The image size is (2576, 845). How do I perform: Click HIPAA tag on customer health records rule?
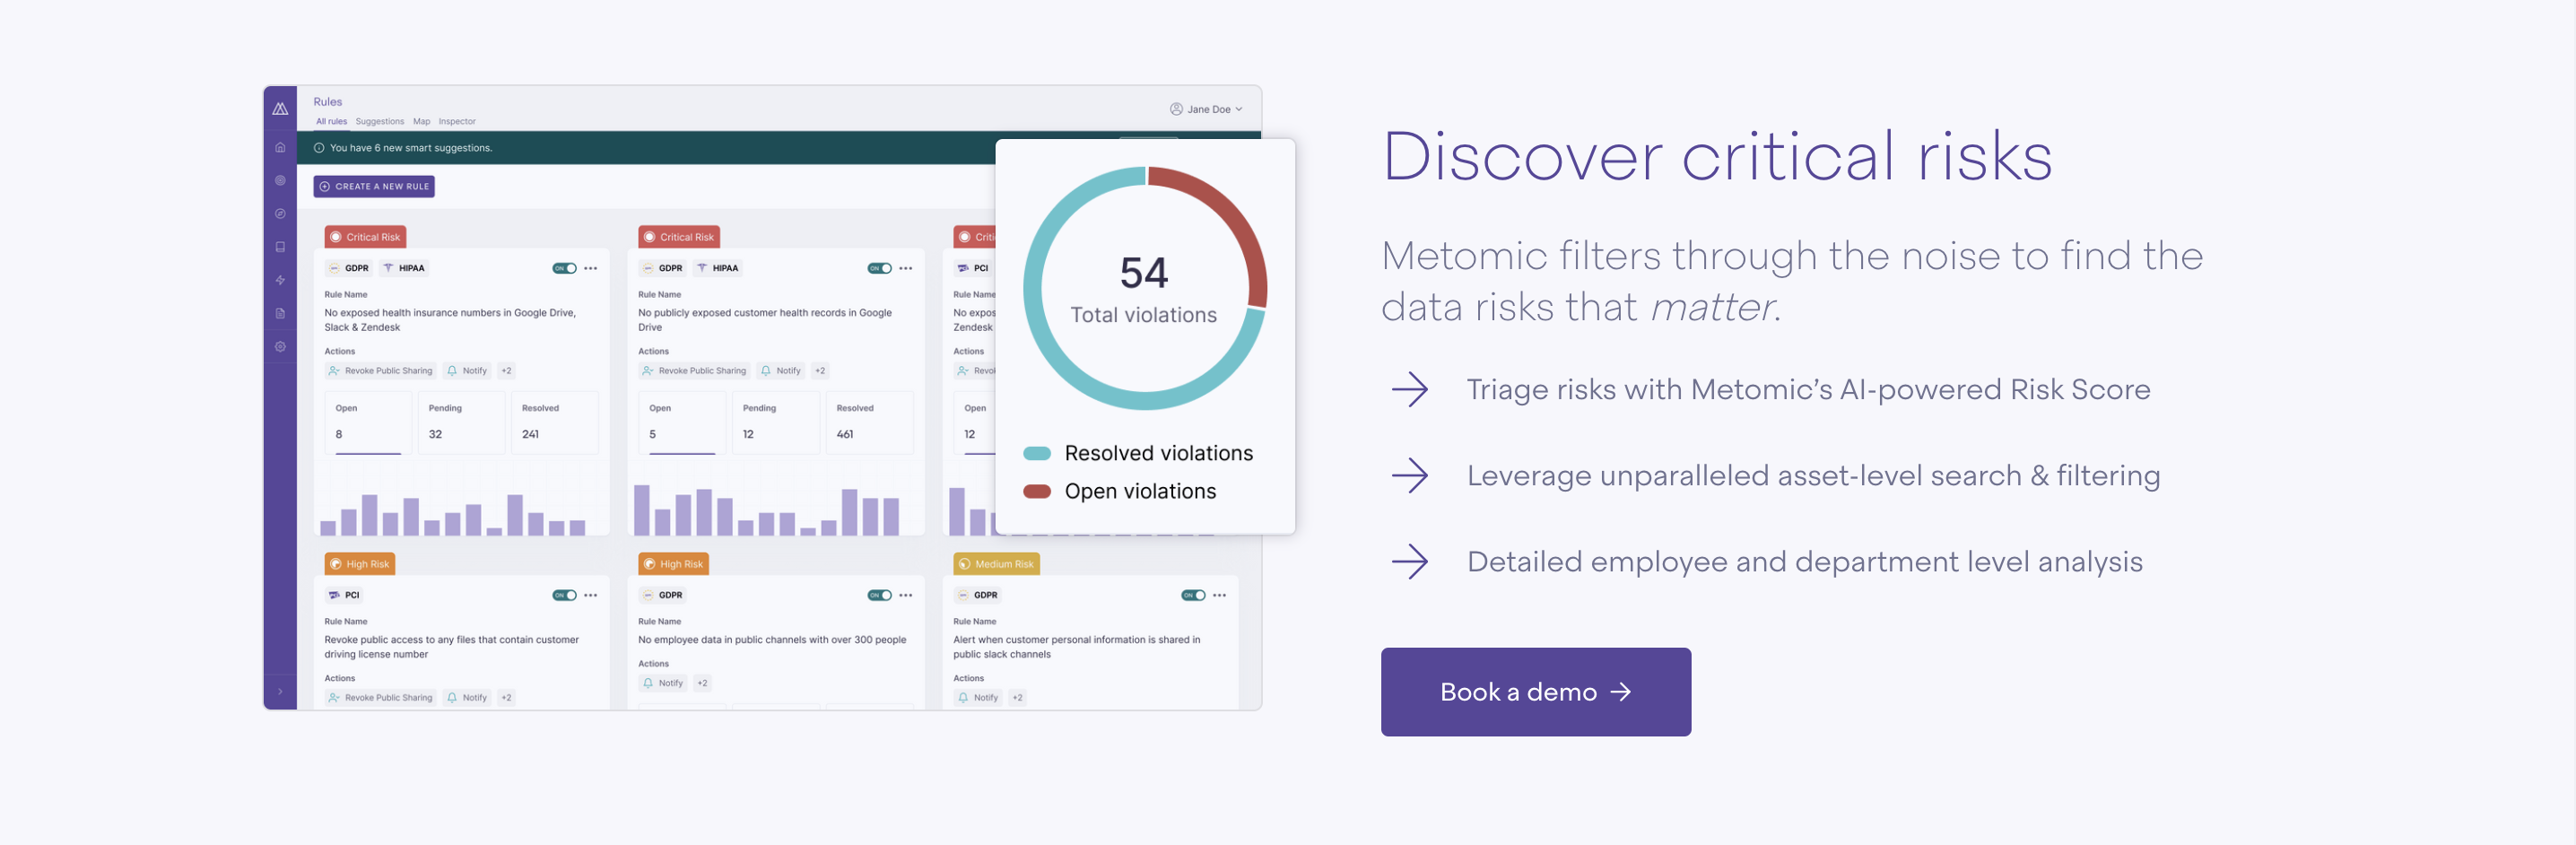(x=718, y=268)
